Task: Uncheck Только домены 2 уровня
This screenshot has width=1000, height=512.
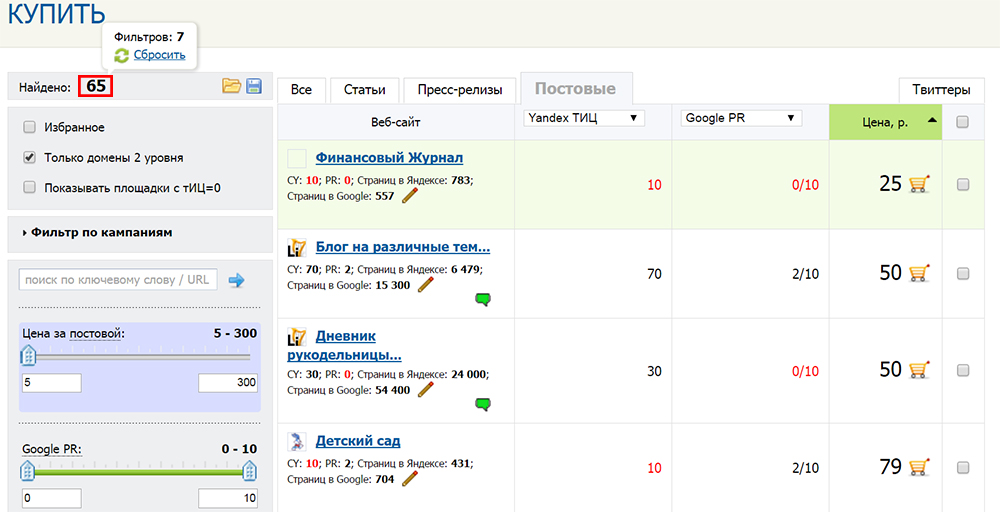Action: [x=30, y=157]
